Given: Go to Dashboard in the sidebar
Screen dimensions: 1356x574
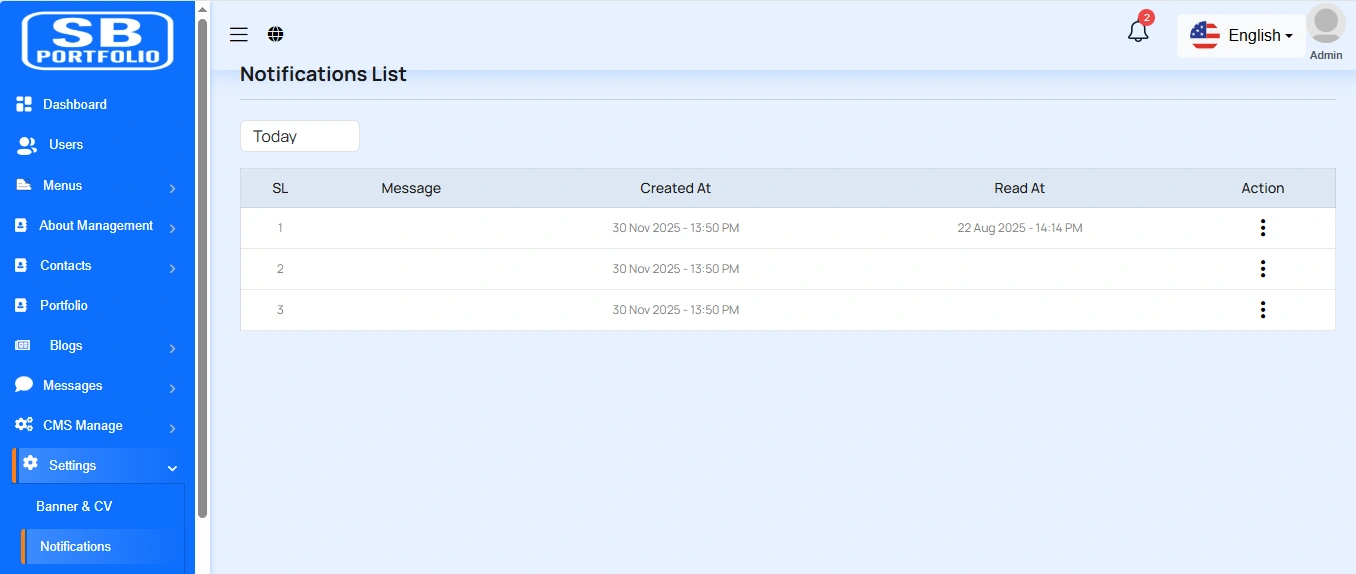Looking at the screenshot, I should click(74, 105).
